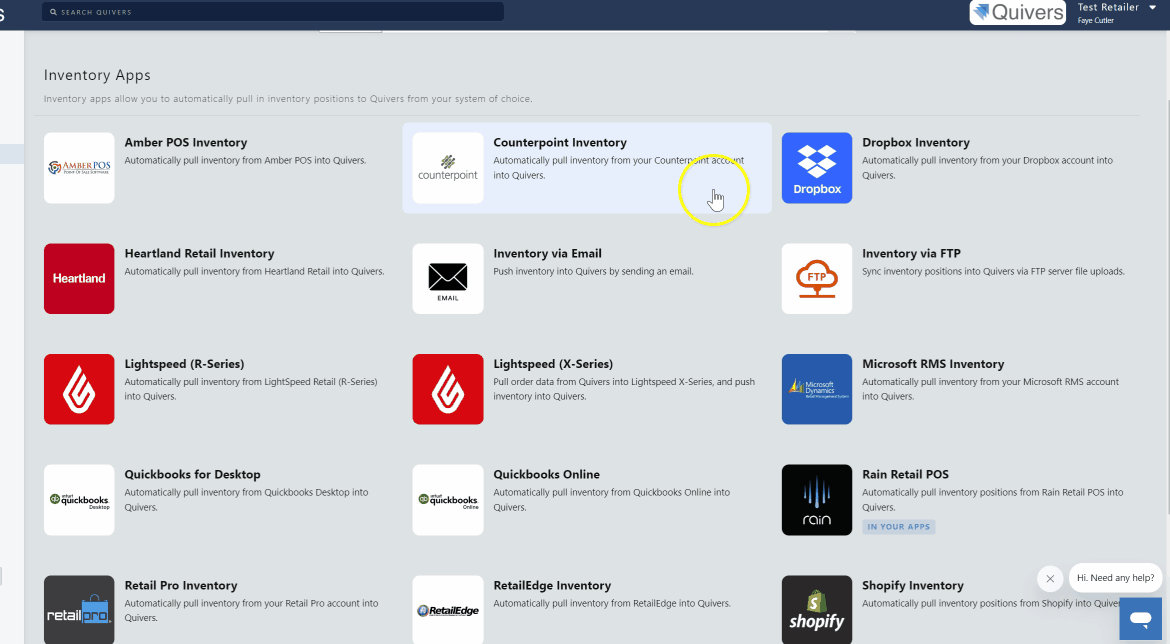Open Counterpoint Inventory title link

click(560, 143)
